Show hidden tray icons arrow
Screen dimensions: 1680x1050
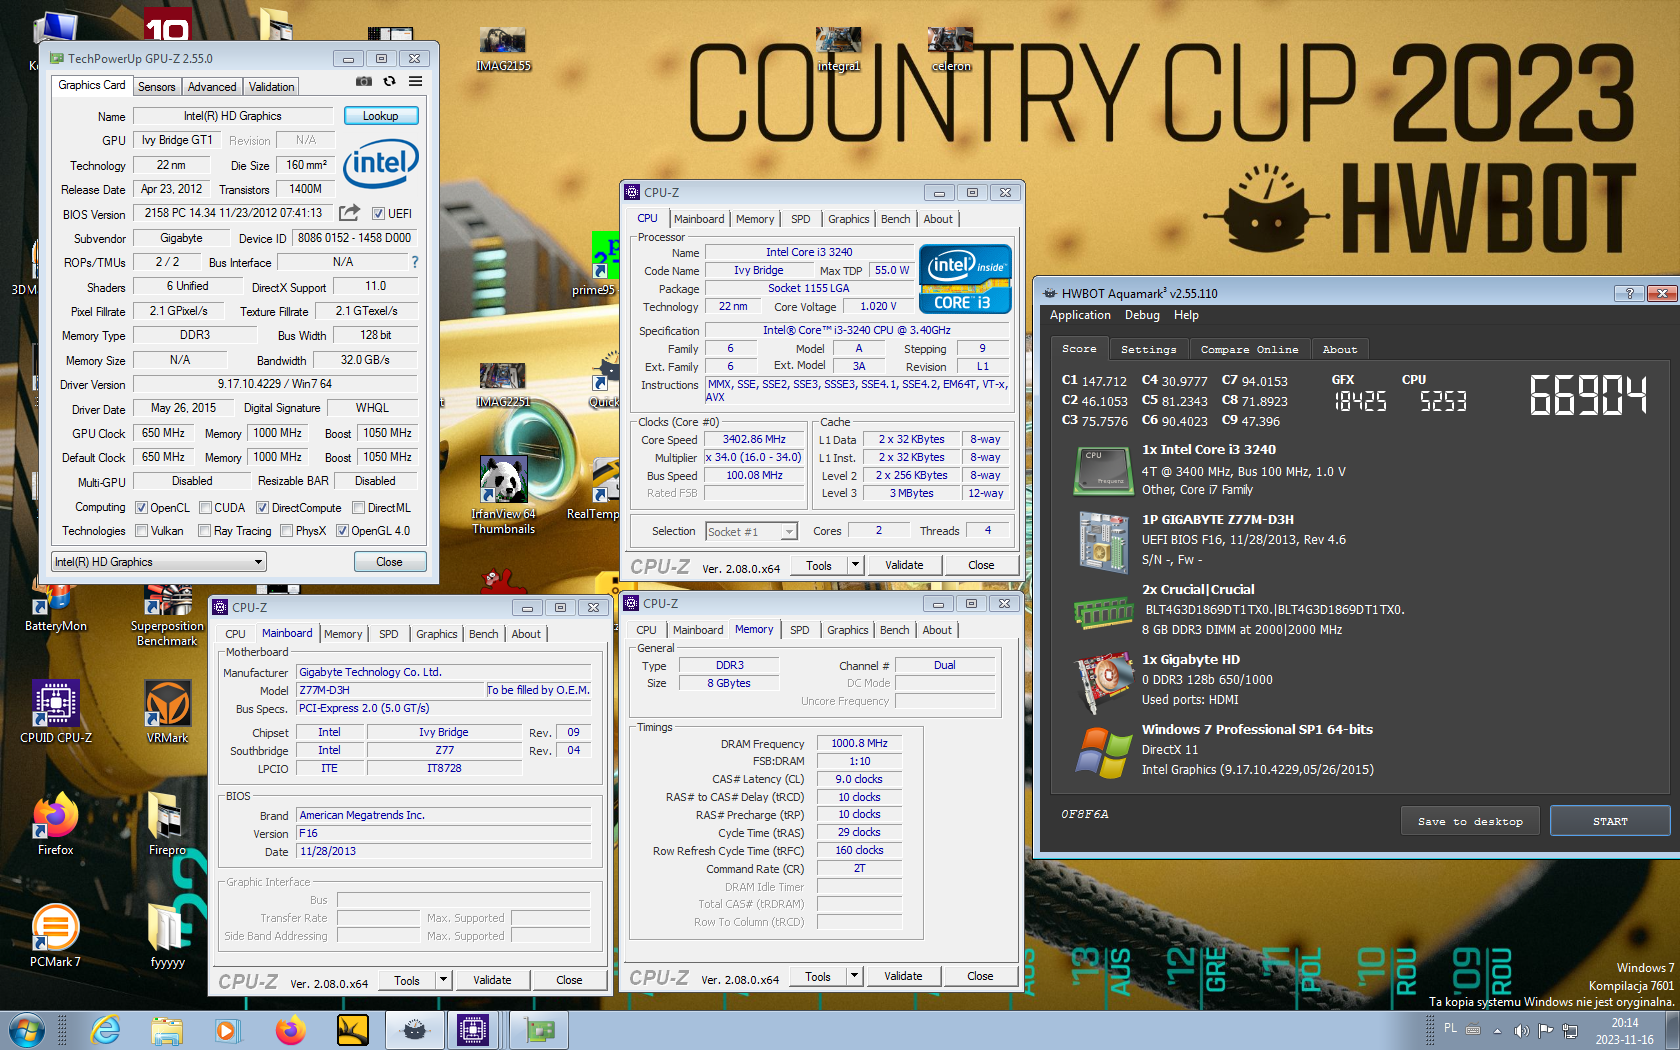coord(1497,1031)
